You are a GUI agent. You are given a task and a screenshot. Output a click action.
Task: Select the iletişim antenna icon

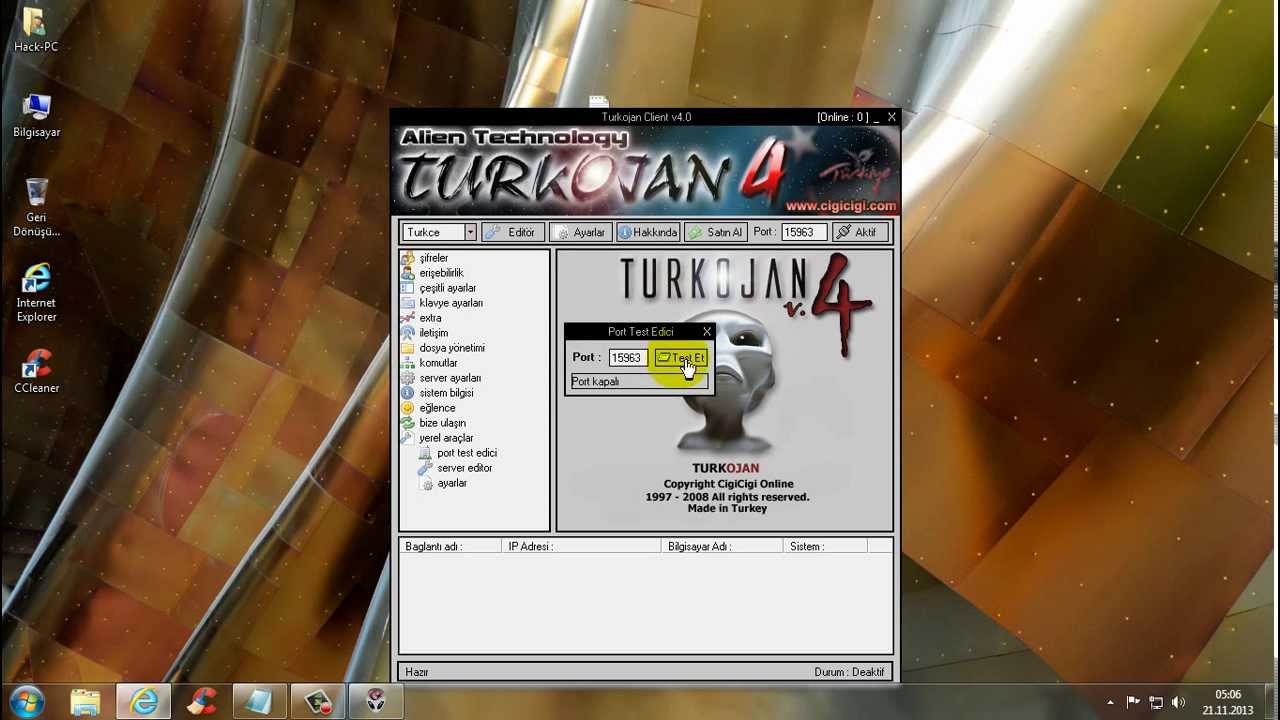(x=407, y=333)
